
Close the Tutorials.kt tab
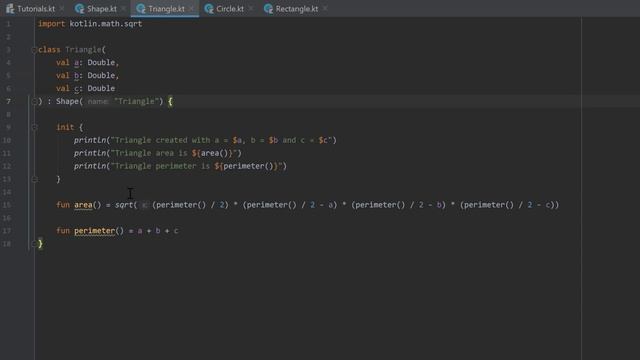pos(62,9)
